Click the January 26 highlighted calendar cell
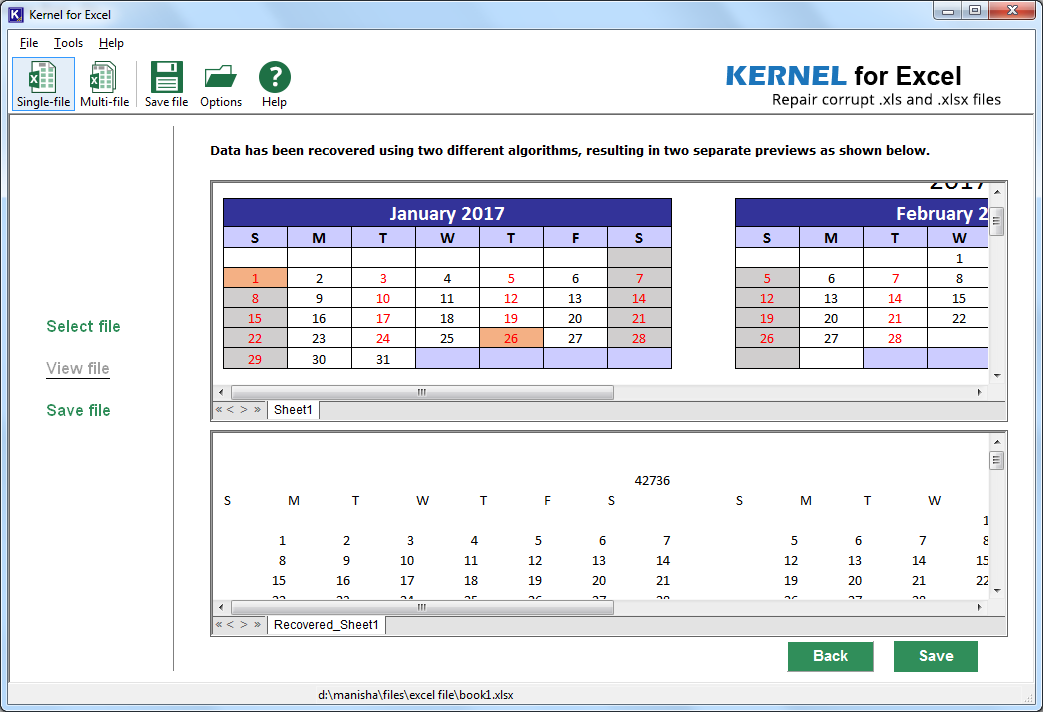 tap(511, 338)
